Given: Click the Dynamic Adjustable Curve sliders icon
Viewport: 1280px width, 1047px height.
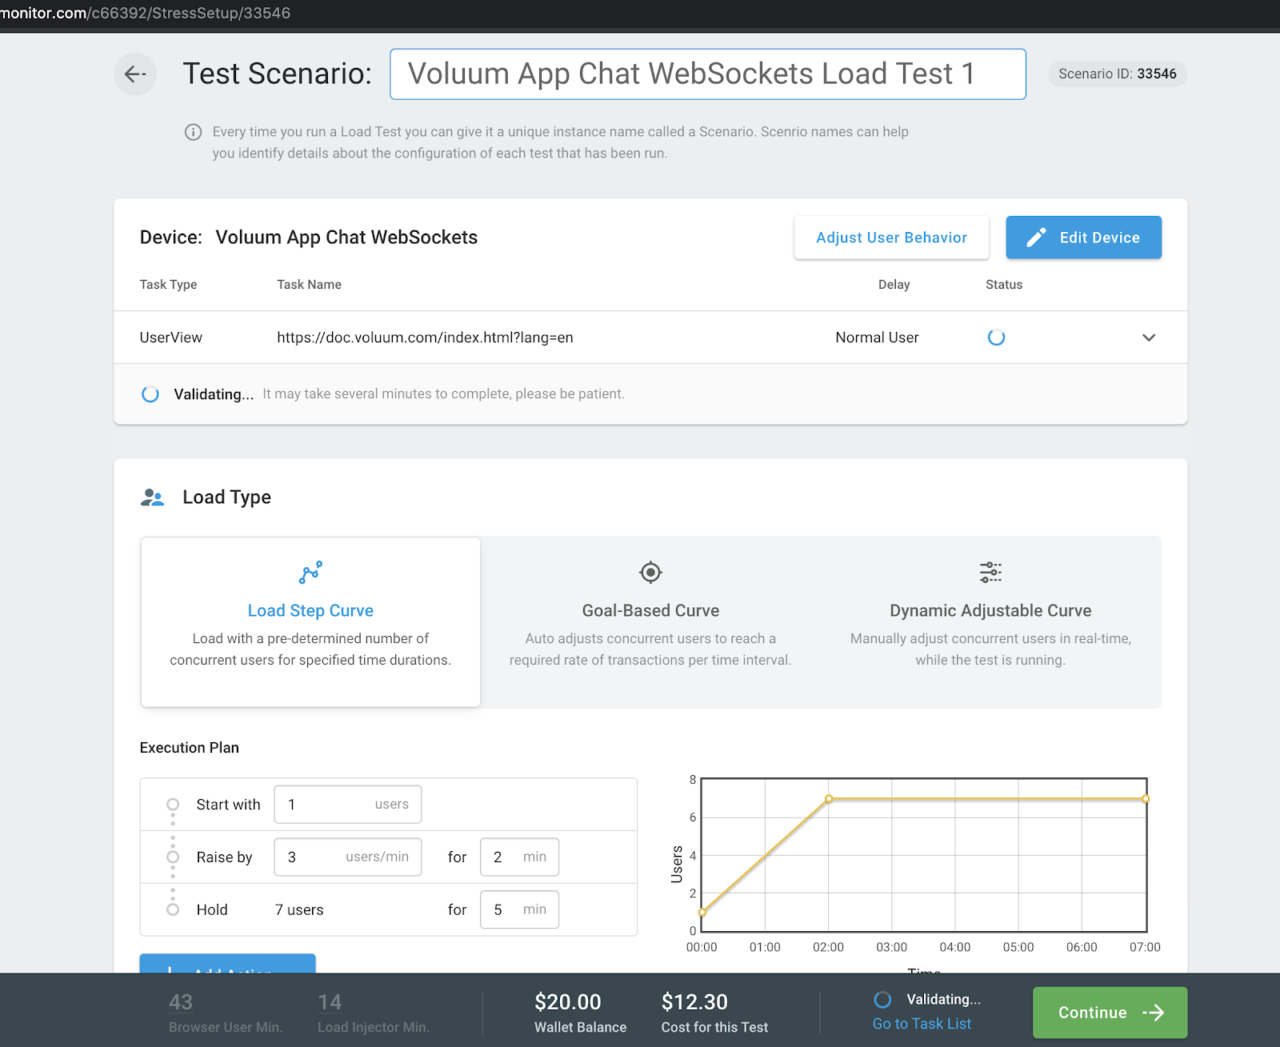Looking at the screenshot, I should [990, 571].
